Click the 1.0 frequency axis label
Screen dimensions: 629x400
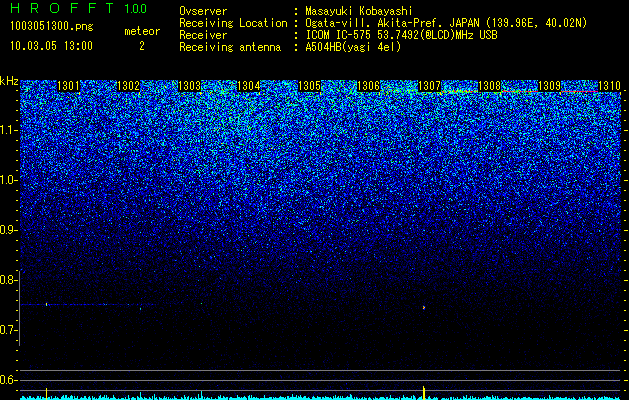8,180
